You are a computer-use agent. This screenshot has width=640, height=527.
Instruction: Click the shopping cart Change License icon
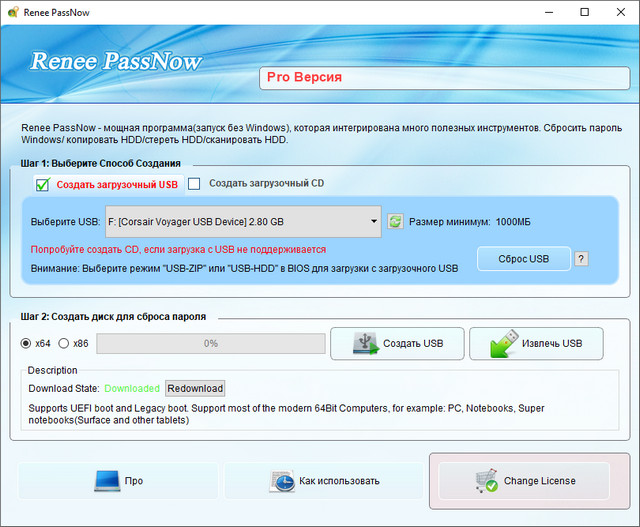pyautogui.click(x=486, y=481)
